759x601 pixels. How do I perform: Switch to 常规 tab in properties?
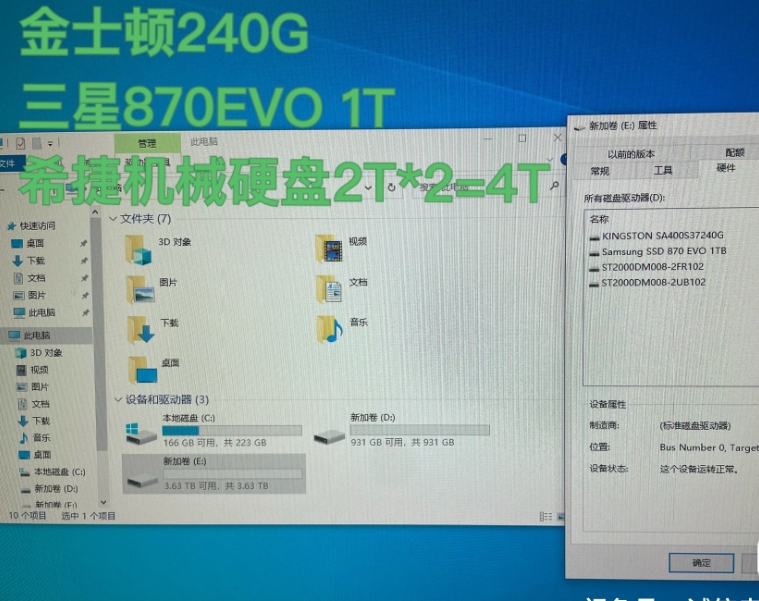(600, 171)
